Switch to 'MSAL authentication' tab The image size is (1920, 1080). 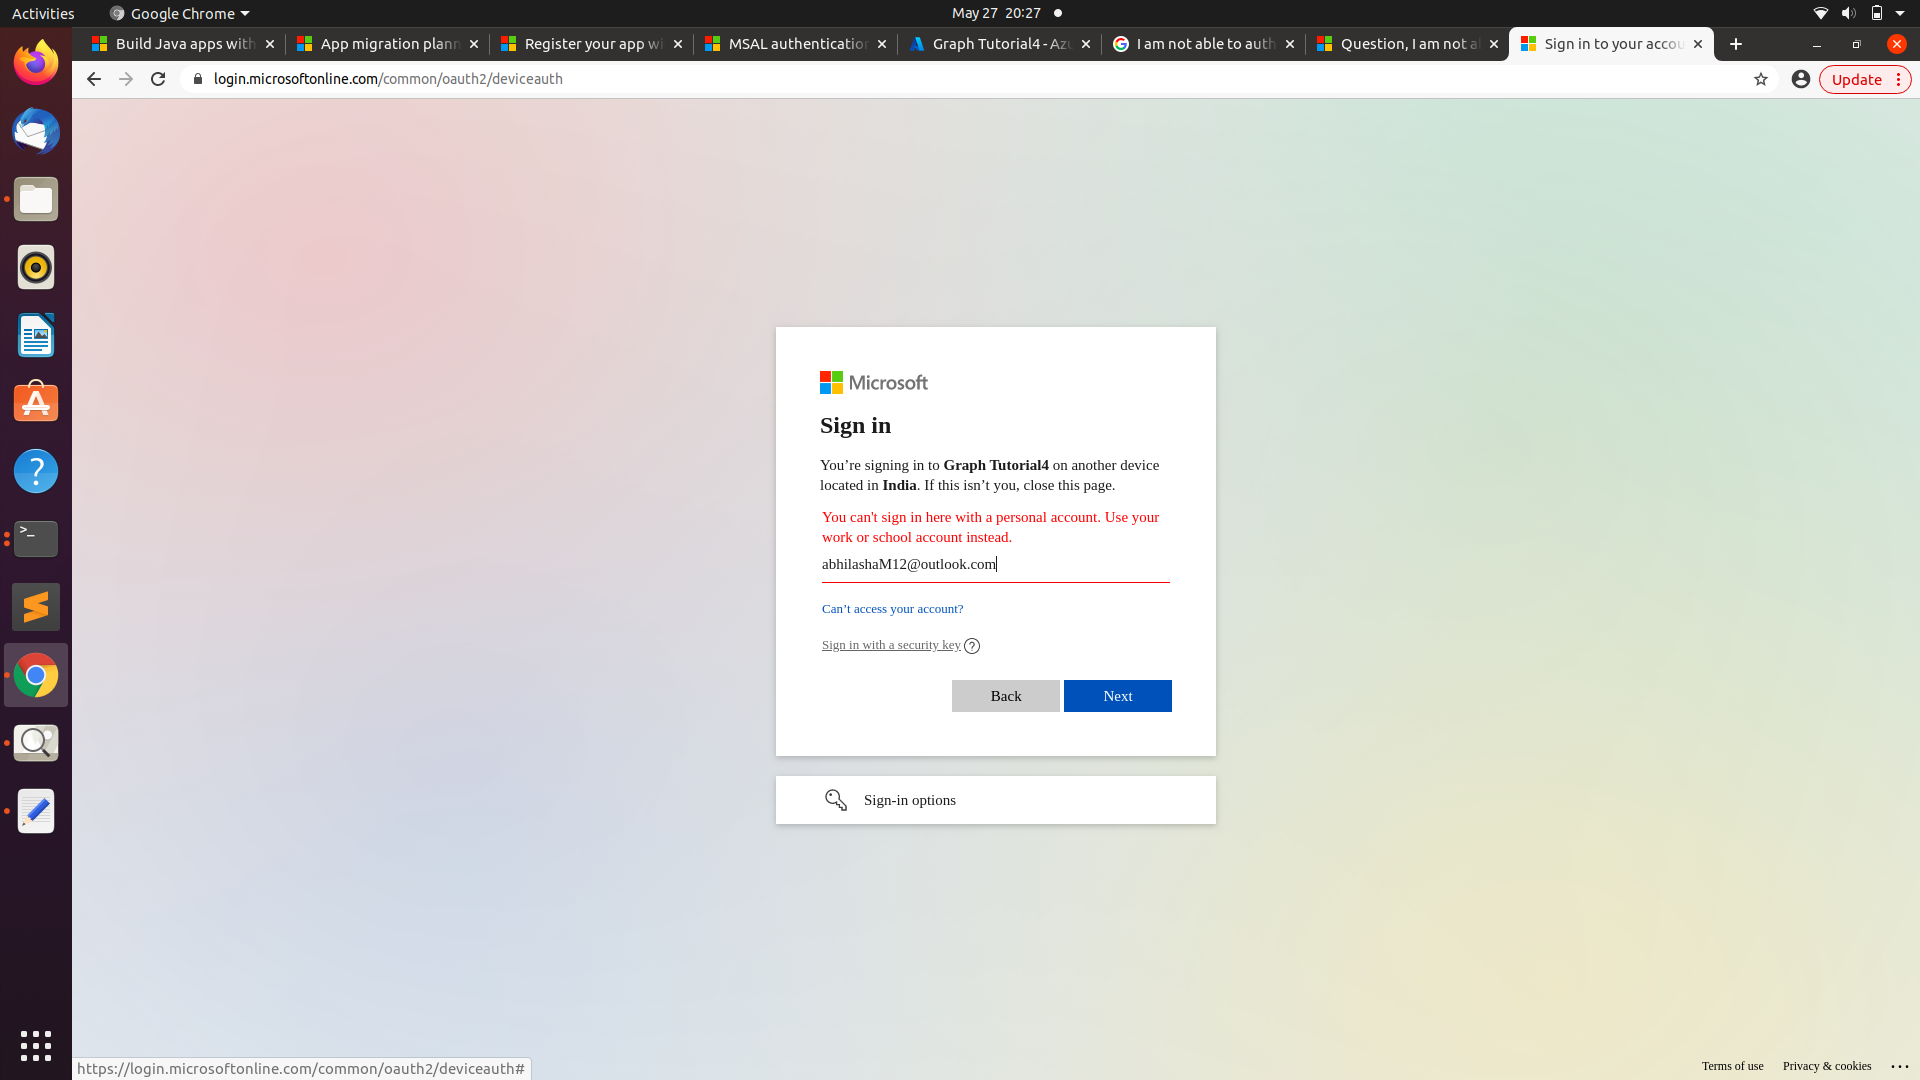(x=796, y=44)
